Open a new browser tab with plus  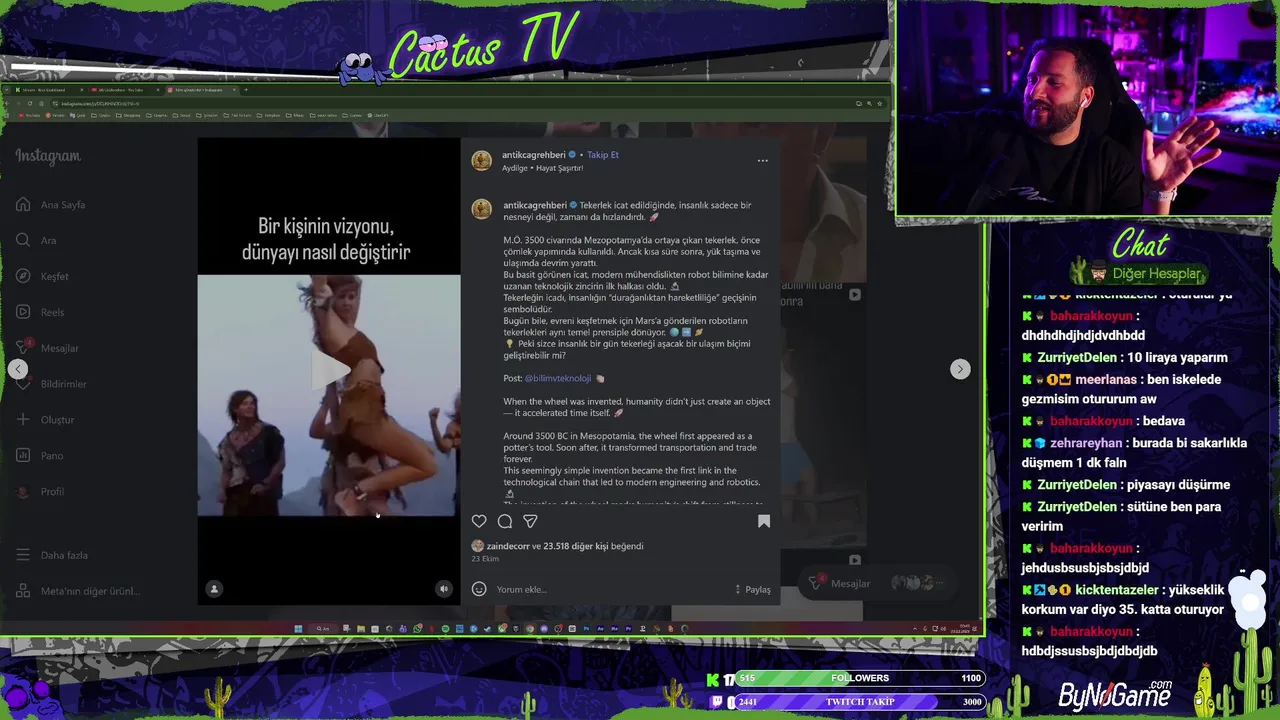pyautogui.click(x=246, y=90)
